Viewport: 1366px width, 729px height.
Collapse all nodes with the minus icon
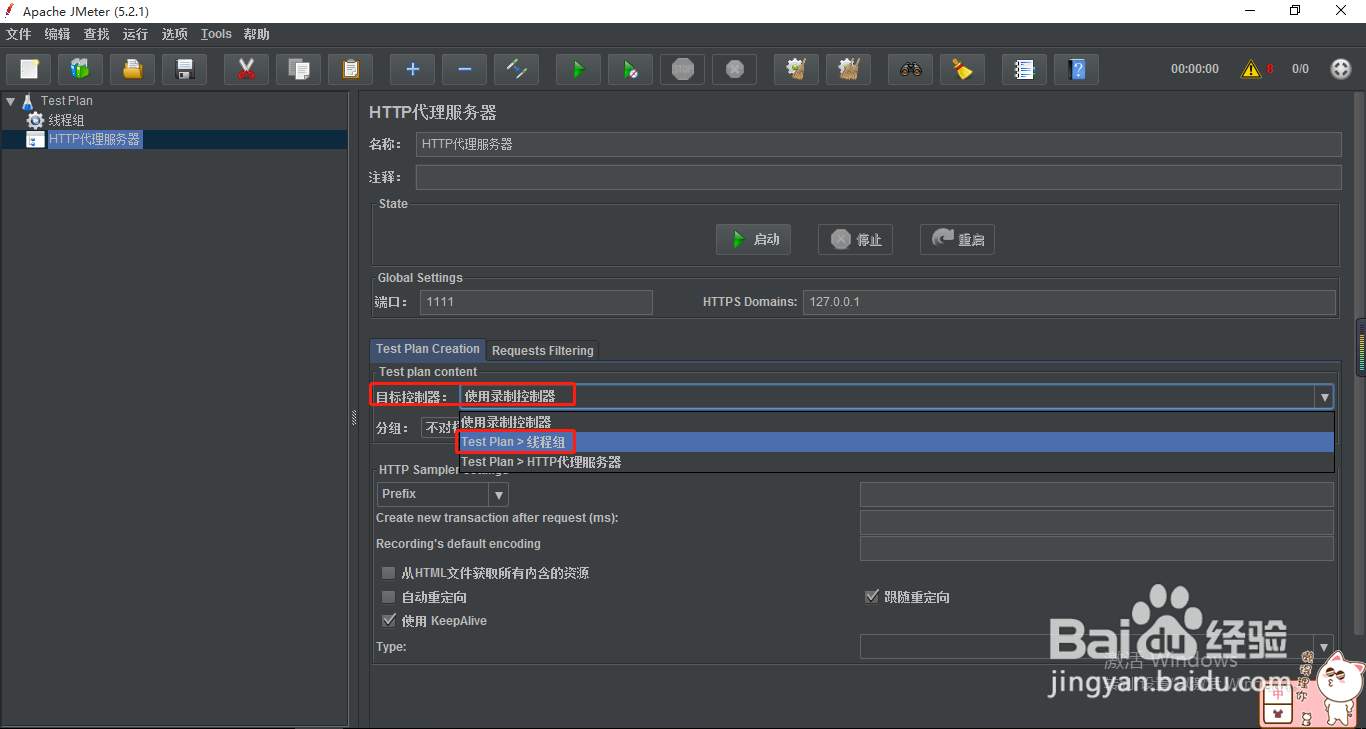[465, 69]
